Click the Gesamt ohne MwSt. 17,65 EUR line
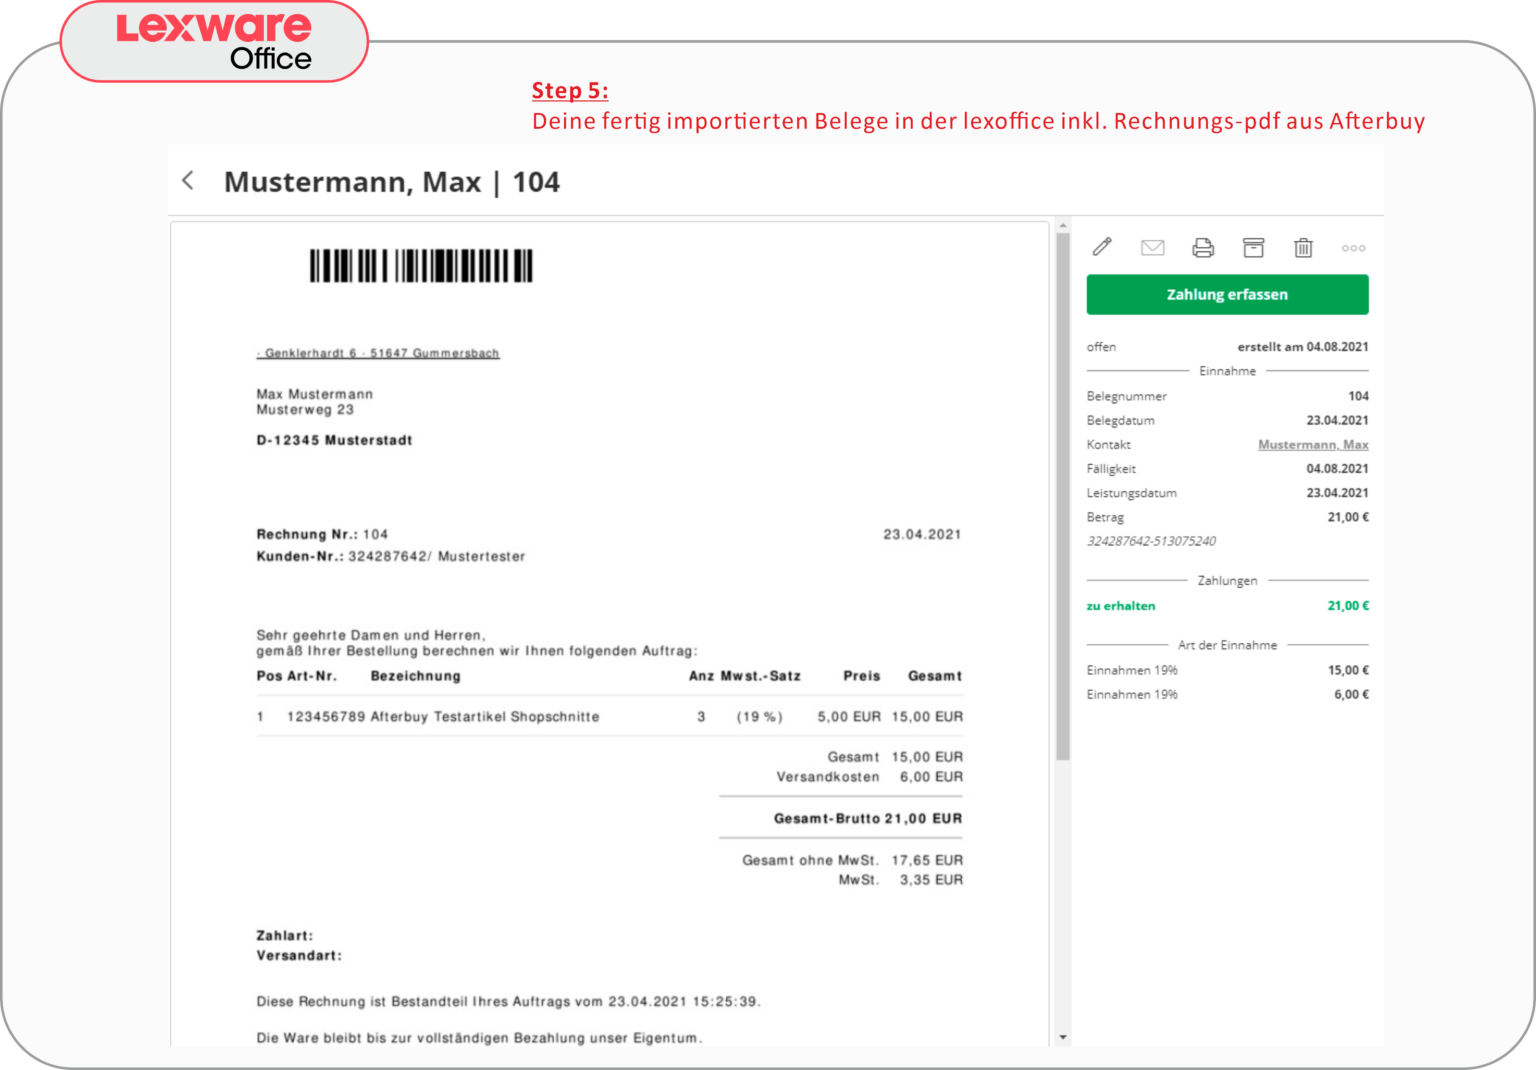Screen dimensions: 1536x1070 pos(852,860)
